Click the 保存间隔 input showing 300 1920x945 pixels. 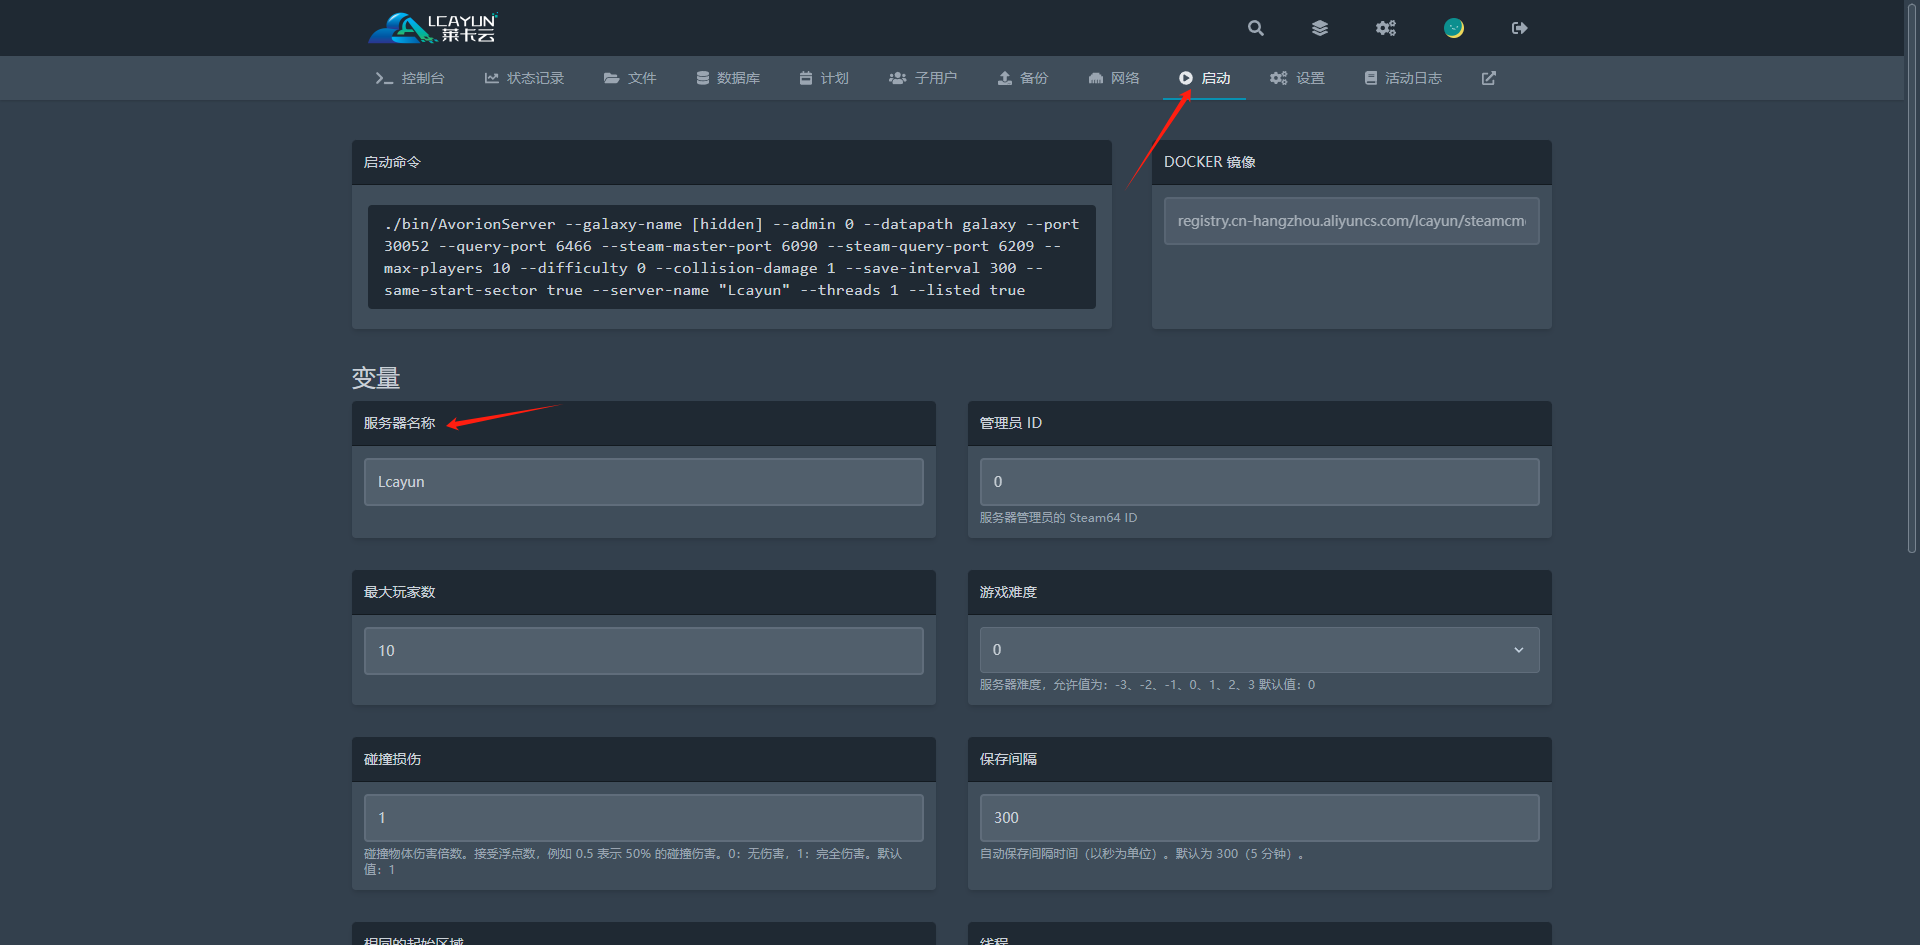(1259, 818)
